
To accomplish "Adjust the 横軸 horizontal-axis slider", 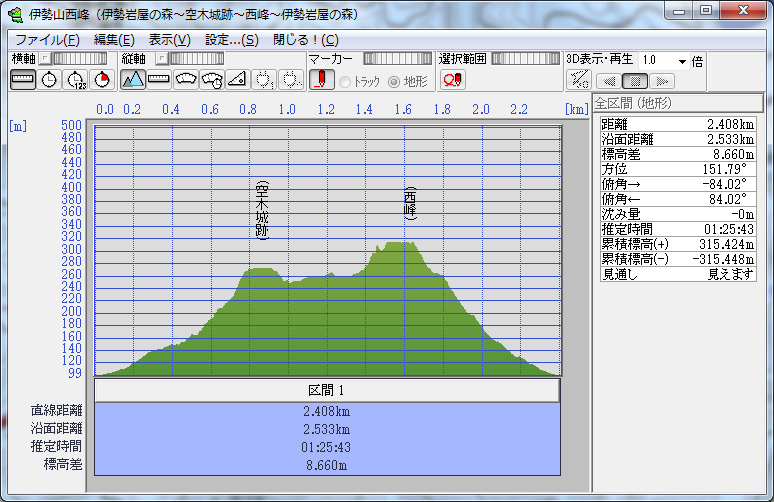I will click(79, 59).
